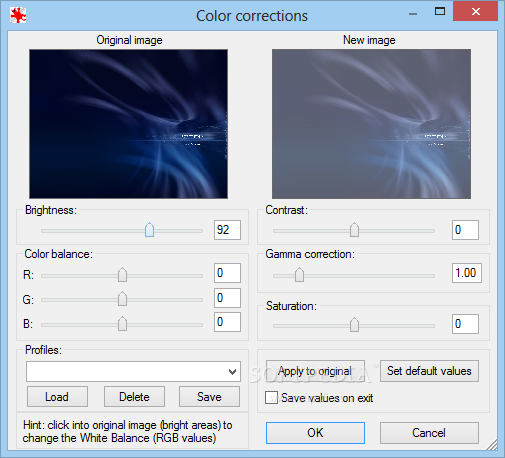The height and width of the screenshot is (458, 505).
Task: Click the Original image preview thumbnail
Action: coord(128,124)
